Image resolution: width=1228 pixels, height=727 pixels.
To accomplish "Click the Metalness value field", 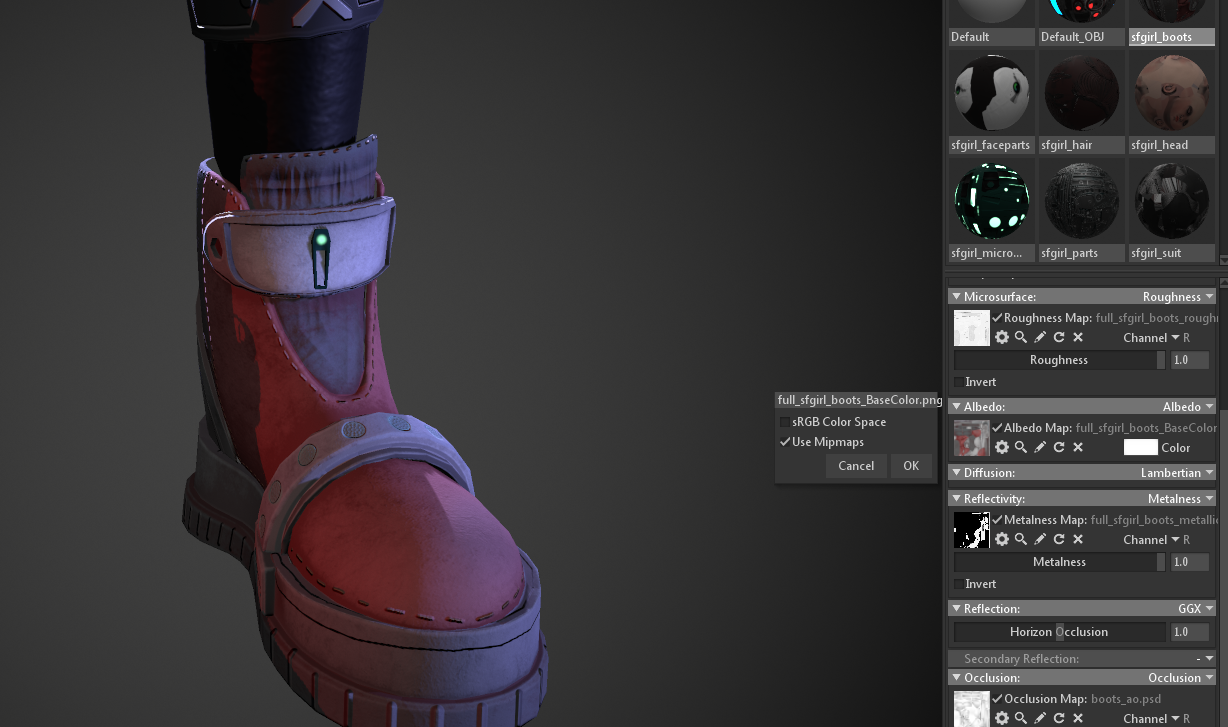I will [1190, 562].
